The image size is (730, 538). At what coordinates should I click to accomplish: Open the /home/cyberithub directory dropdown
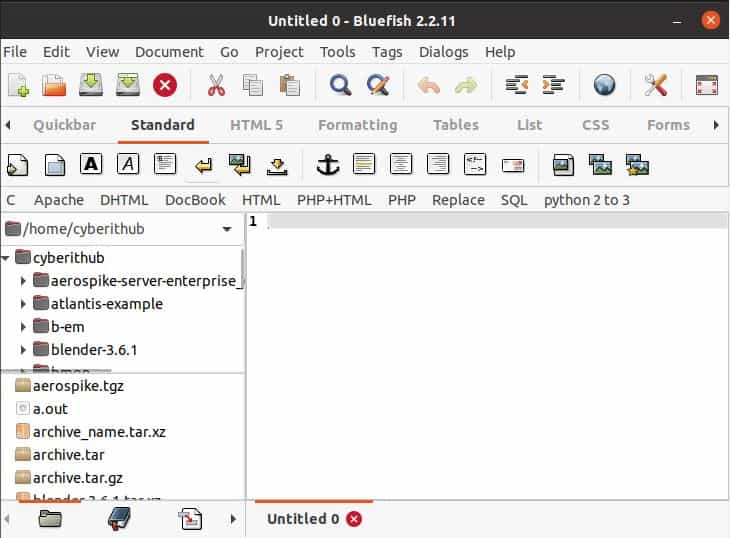click(x=227, y=229)
